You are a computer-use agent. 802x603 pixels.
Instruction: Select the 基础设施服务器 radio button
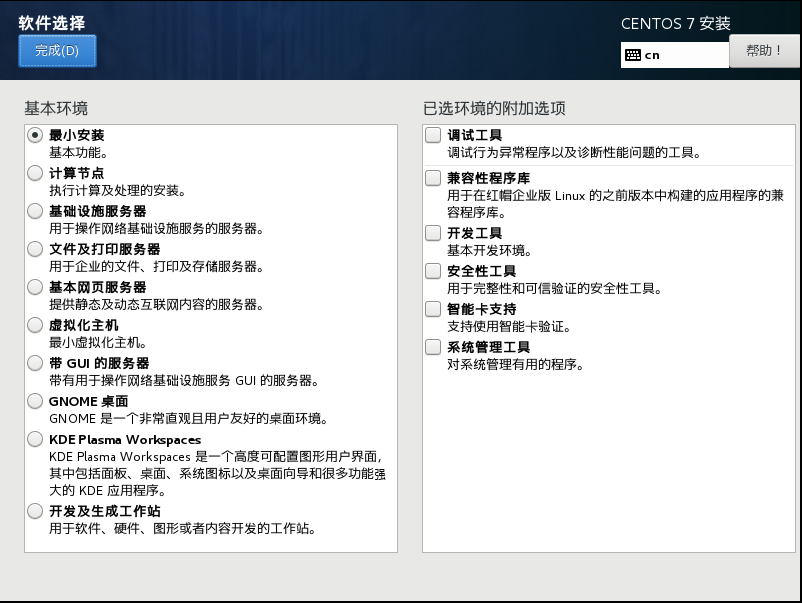[x=35, y=211]
